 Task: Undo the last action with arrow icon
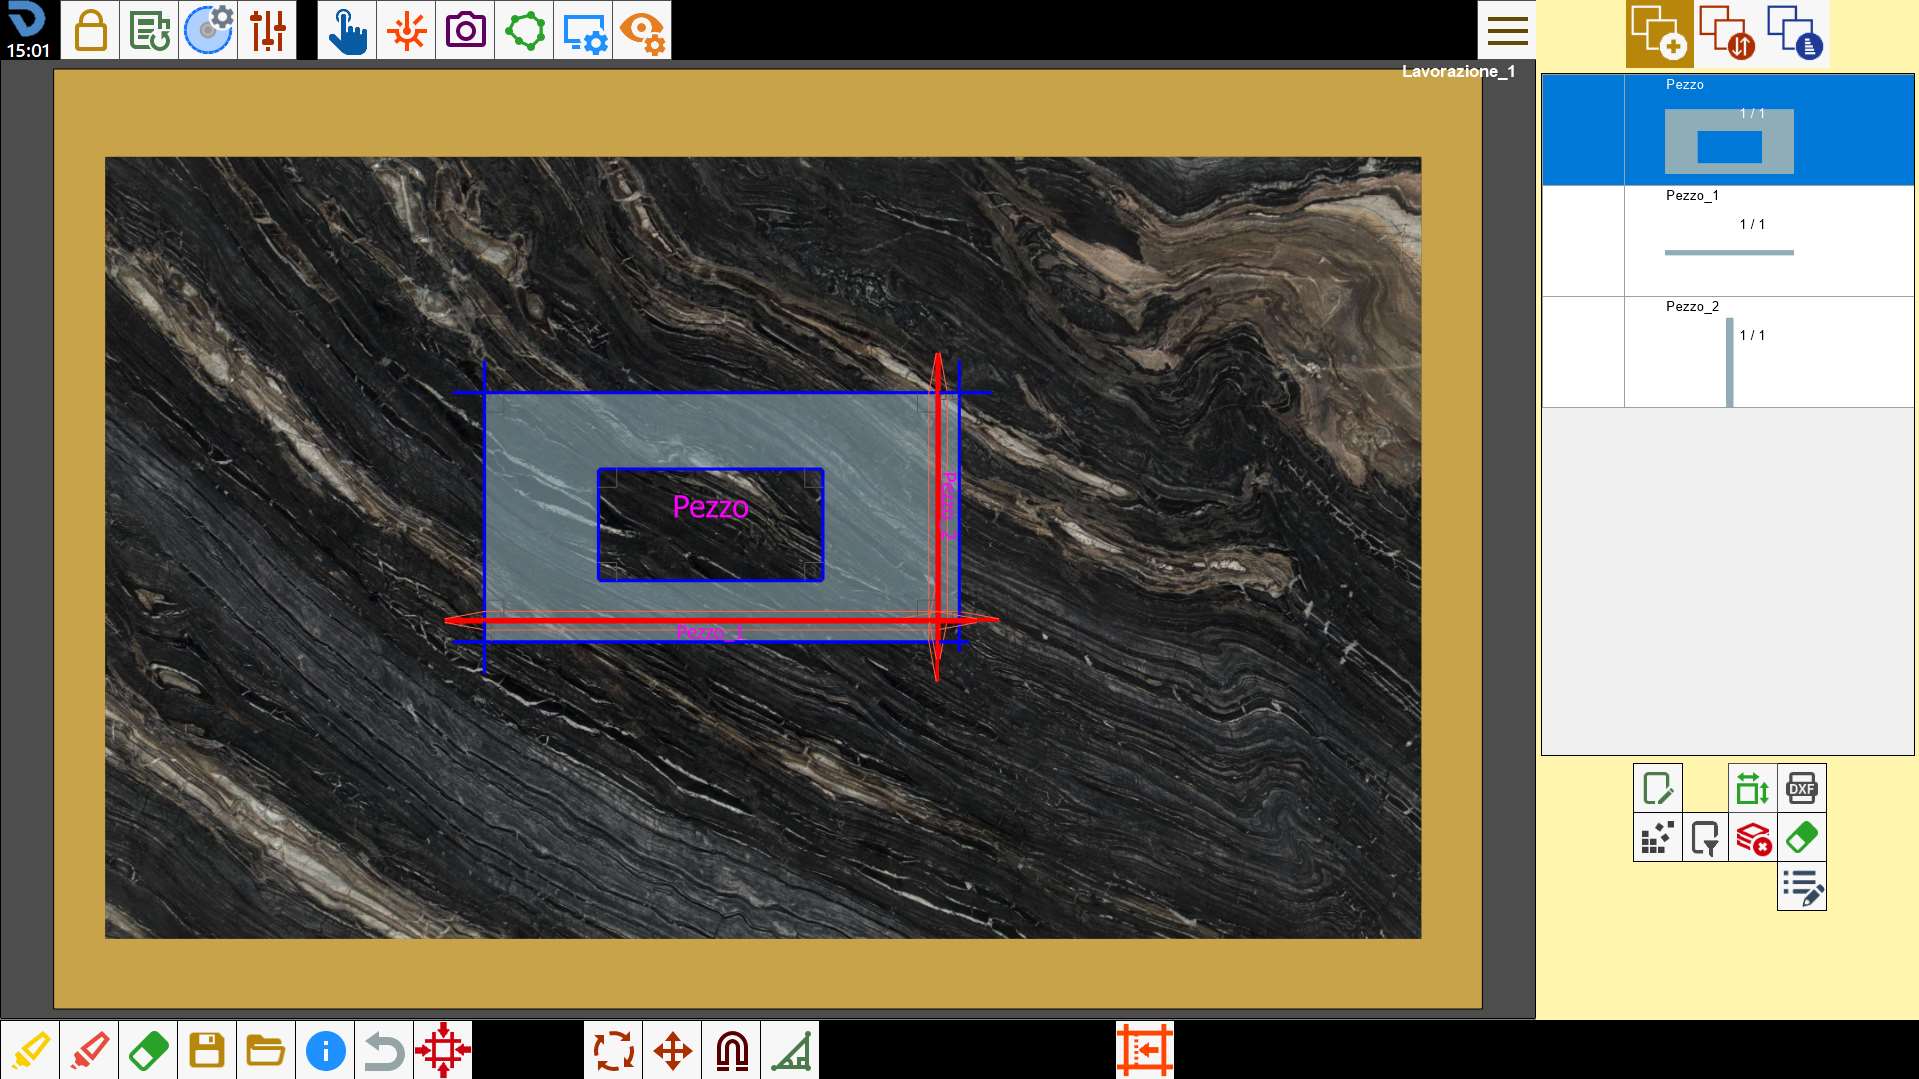[x=384, y=1050]
